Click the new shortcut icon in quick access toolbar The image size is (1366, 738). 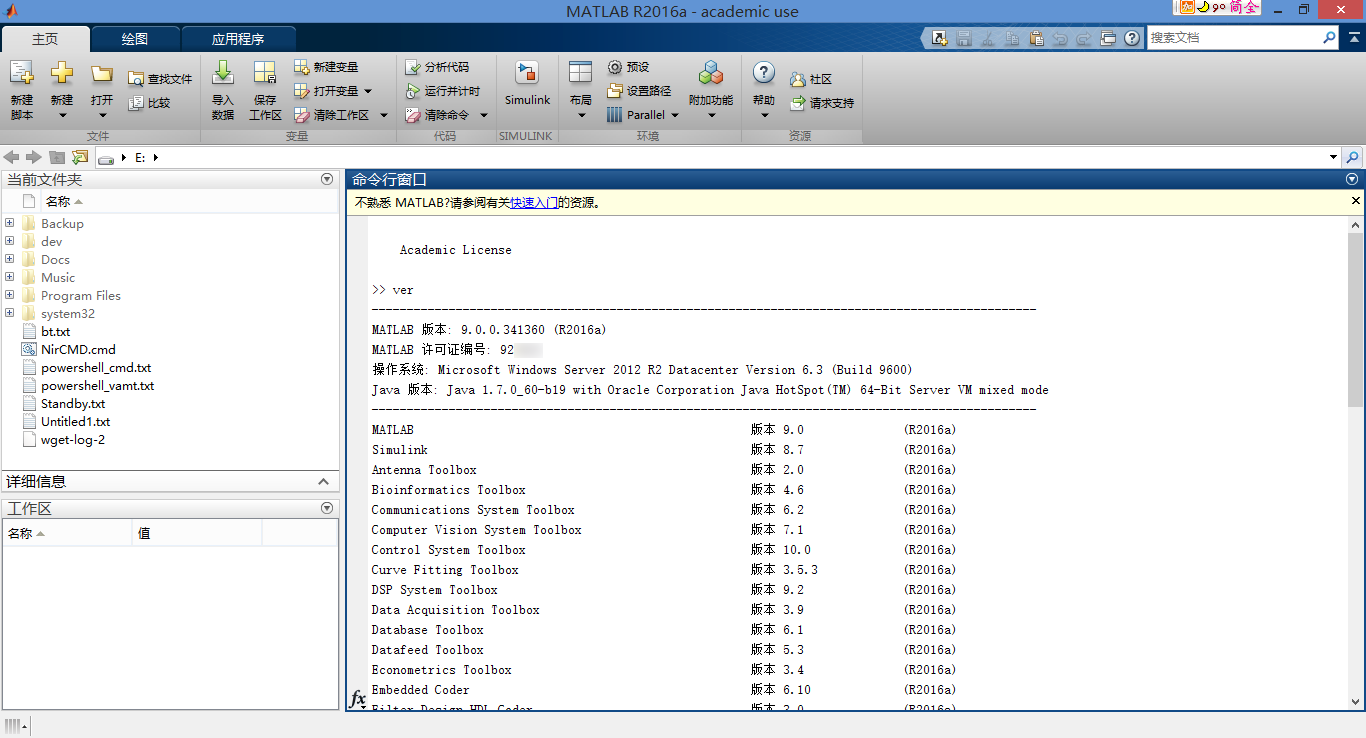tap(940, 38)
